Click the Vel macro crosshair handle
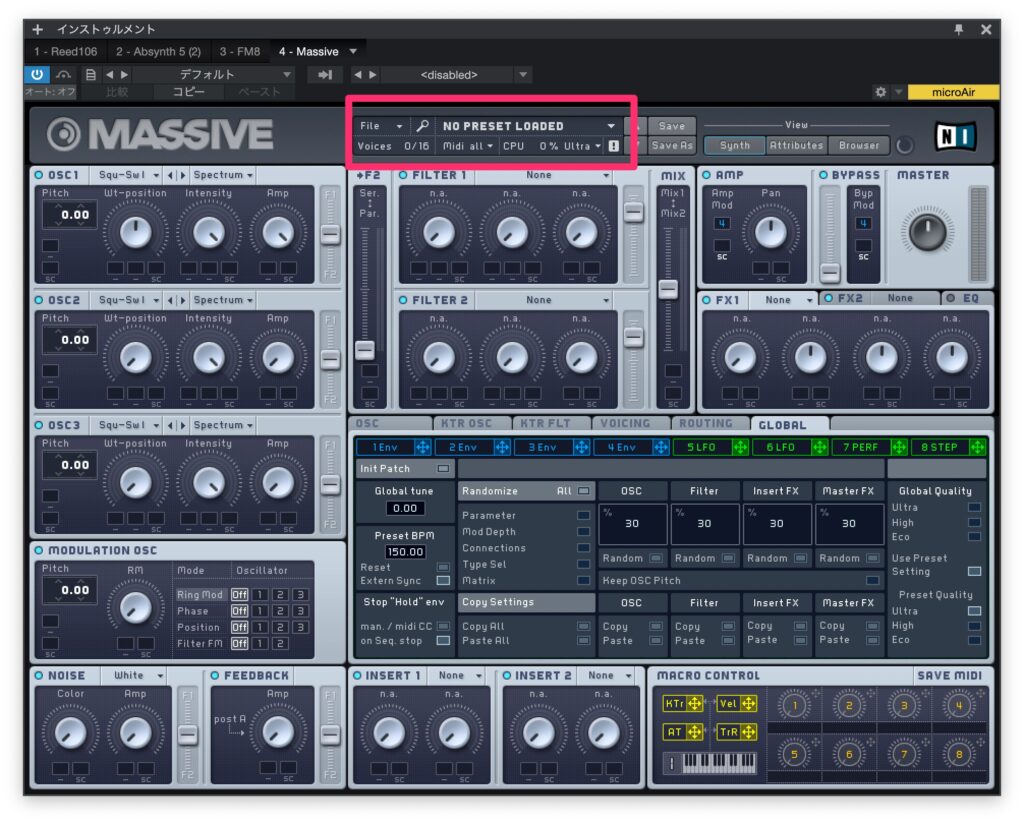The width and height of the screenshot is (1024, 823). coord(748,704)
